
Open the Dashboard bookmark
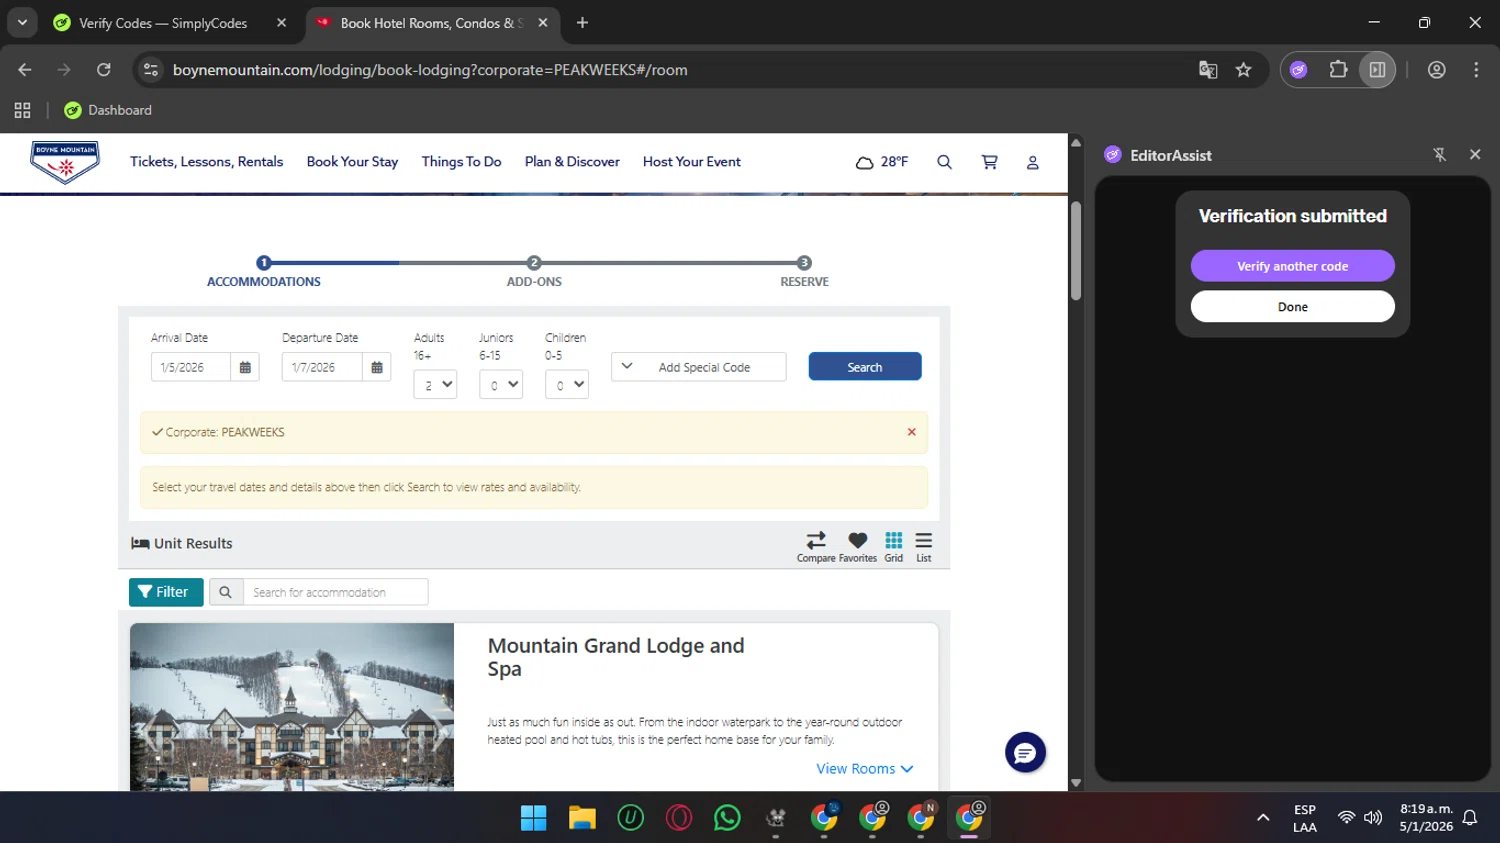[108, 110]
